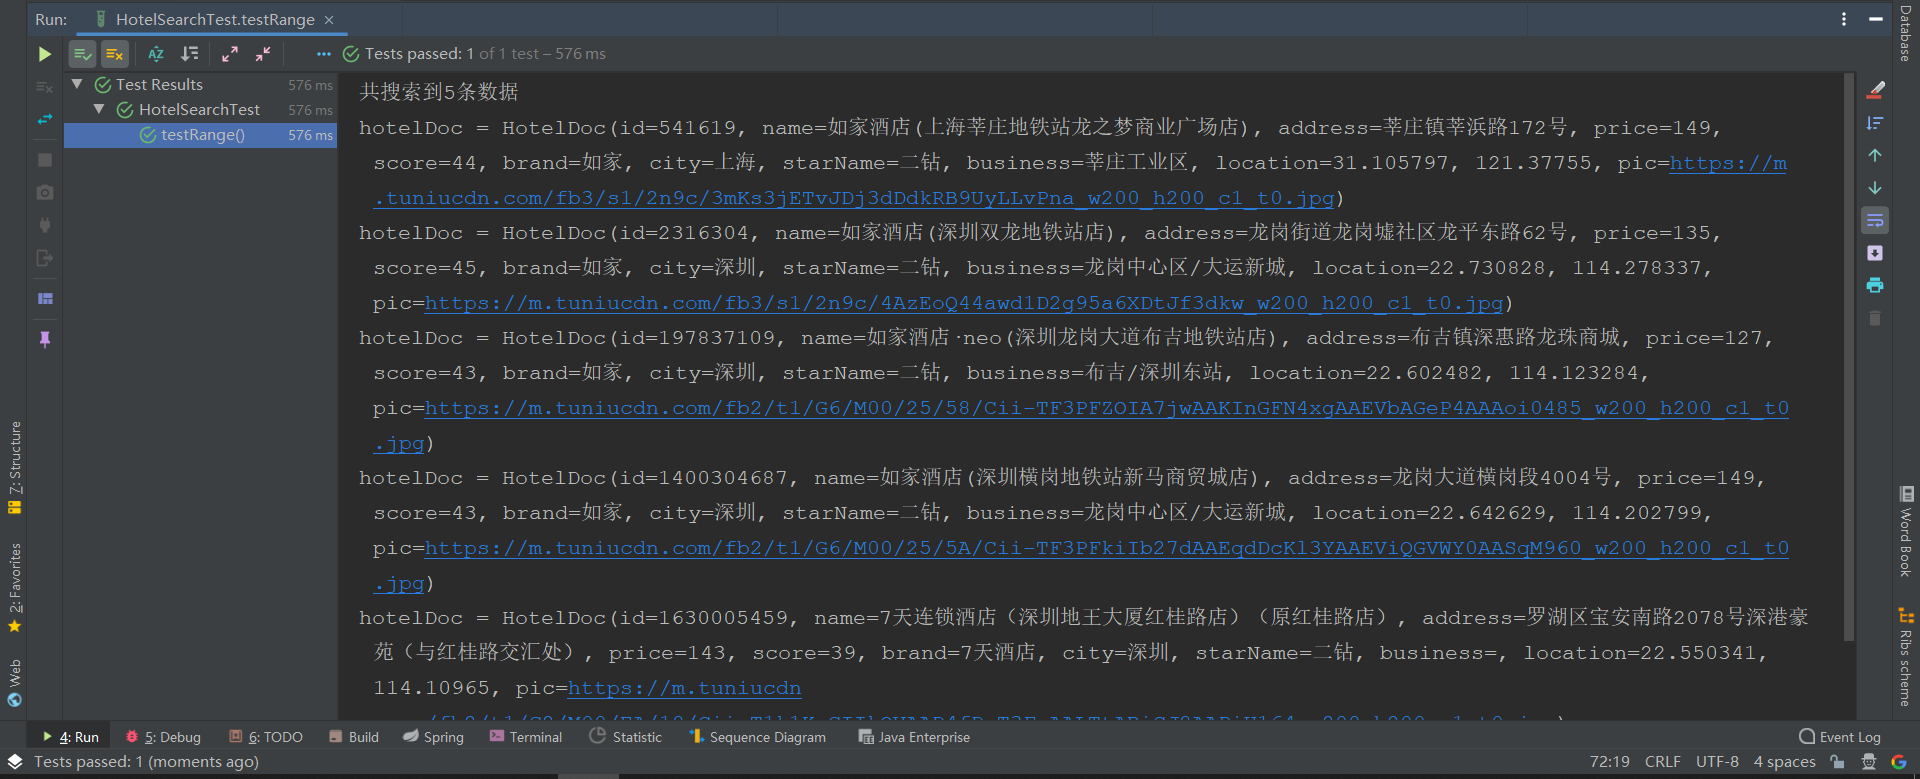Viewport: 1920px width, 779px height.
Task: Open more test runner options (three dots)
Action: [x=323, y=54]
